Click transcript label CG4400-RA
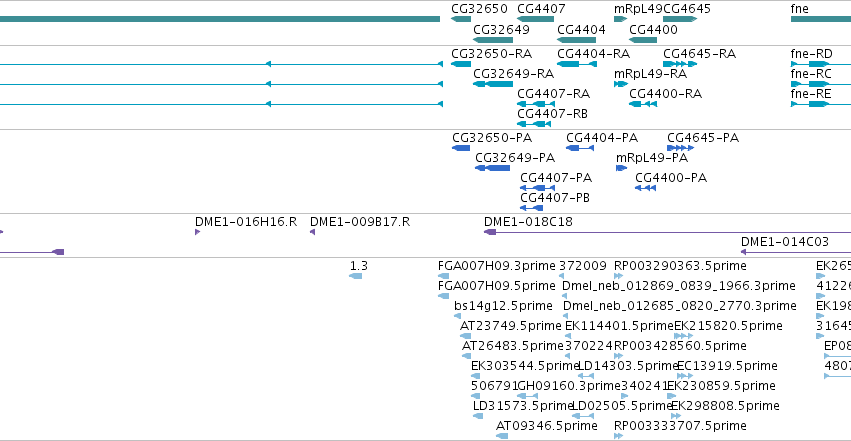851x441 pixels. pos(665,94)
